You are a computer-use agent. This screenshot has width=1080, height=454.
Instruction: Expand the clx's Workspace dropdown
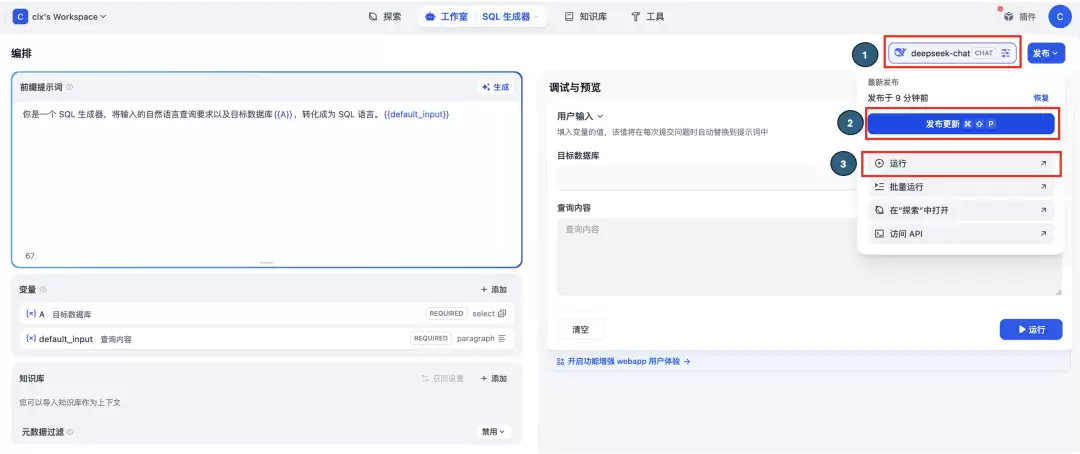[x=60, y=17]
